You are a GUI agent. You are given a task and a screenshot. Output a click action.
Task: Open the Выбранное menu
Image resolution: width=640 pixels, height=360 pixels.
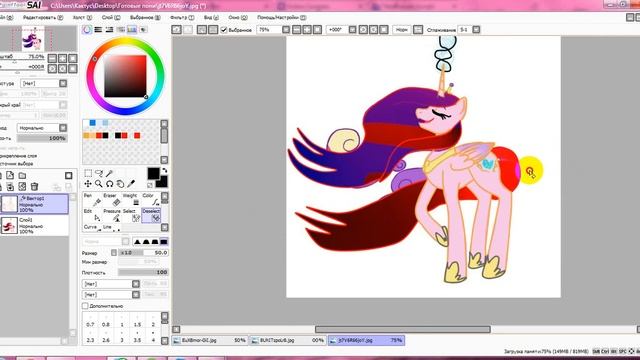[x=145, y=18]
